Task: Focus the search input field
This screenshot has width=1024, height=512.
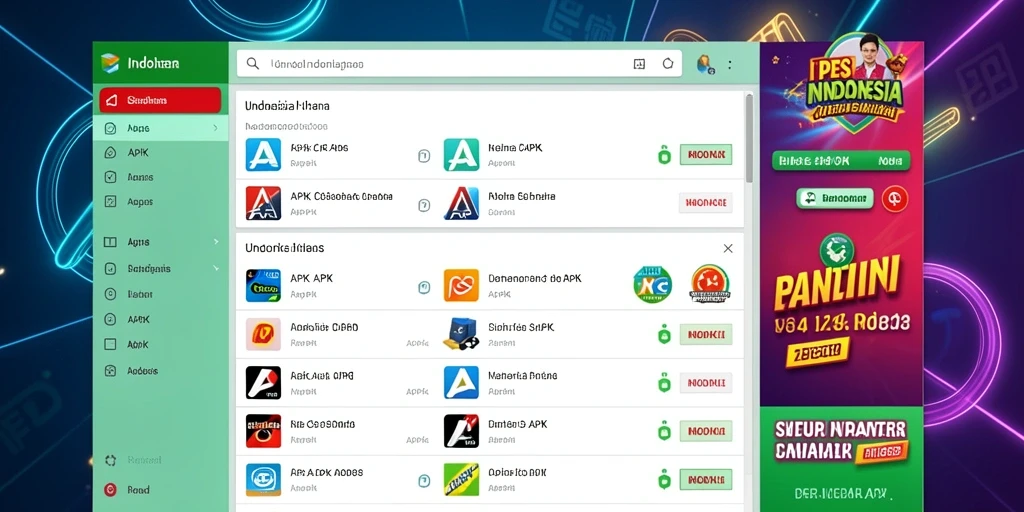Action: pos(459,64)
